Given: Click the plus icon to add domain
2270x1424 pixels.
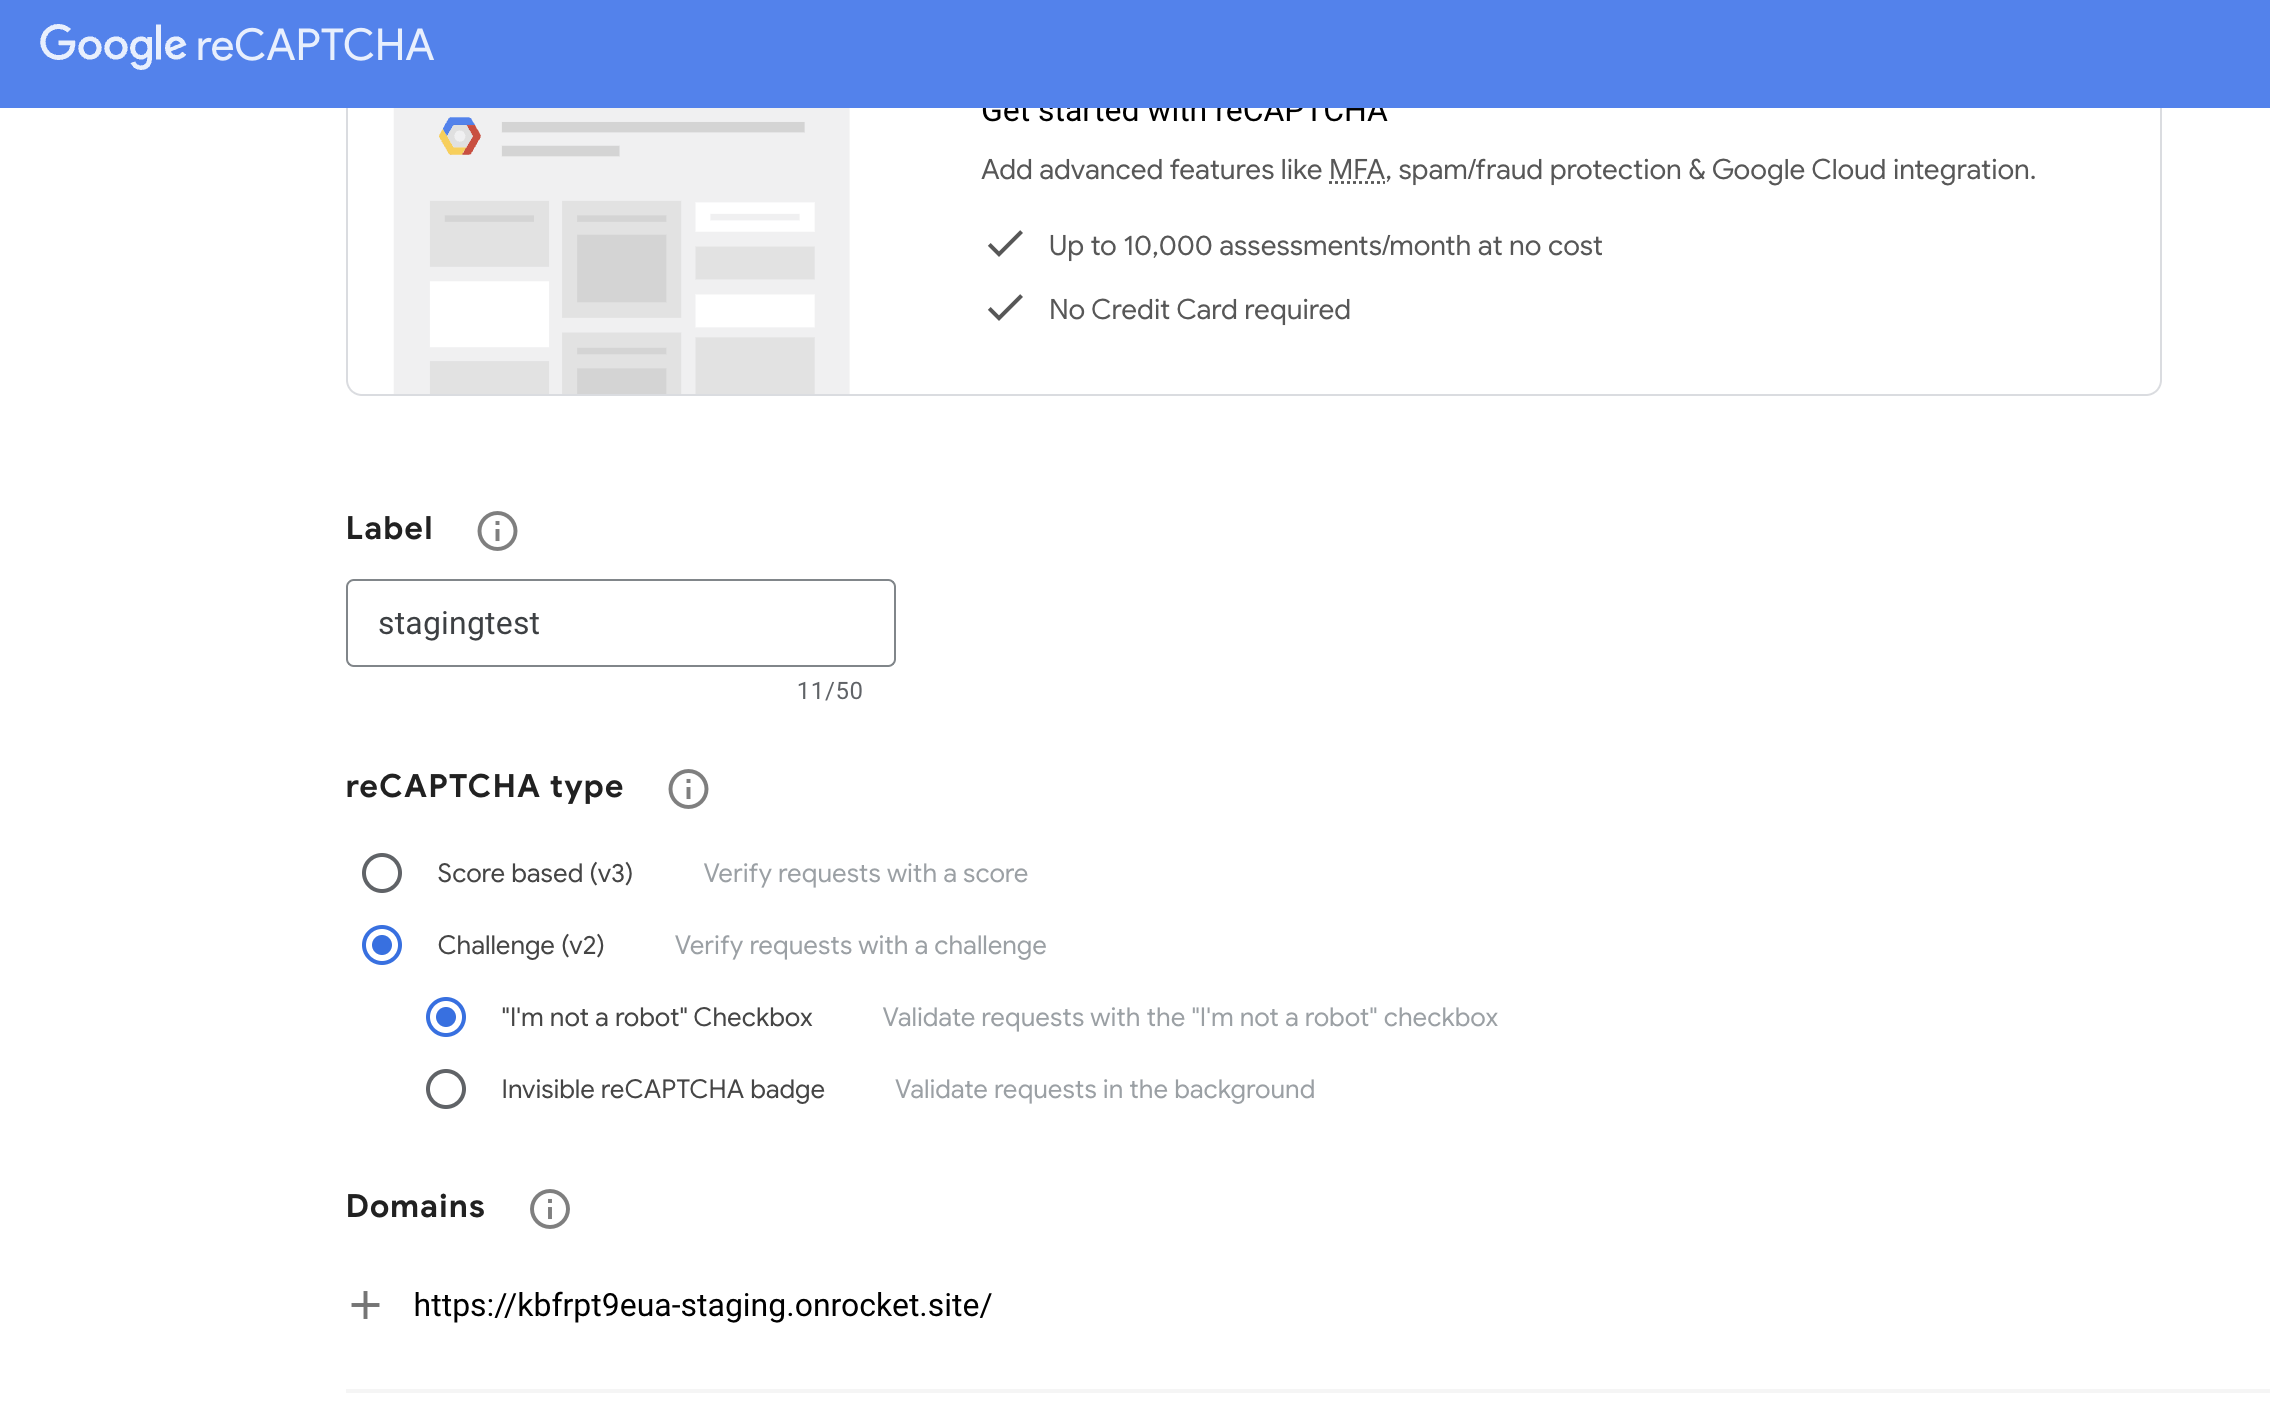Looking at the screenshot, I should [365, 1305].
